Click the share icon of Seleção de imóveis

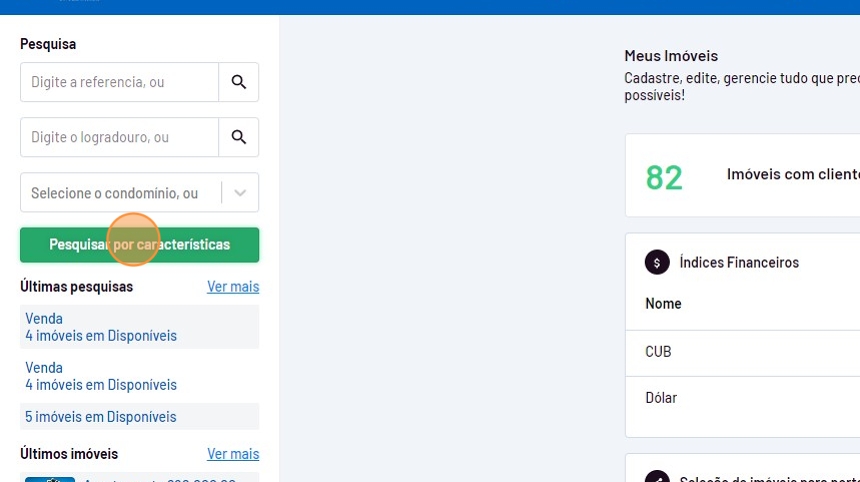coord(657,478)
